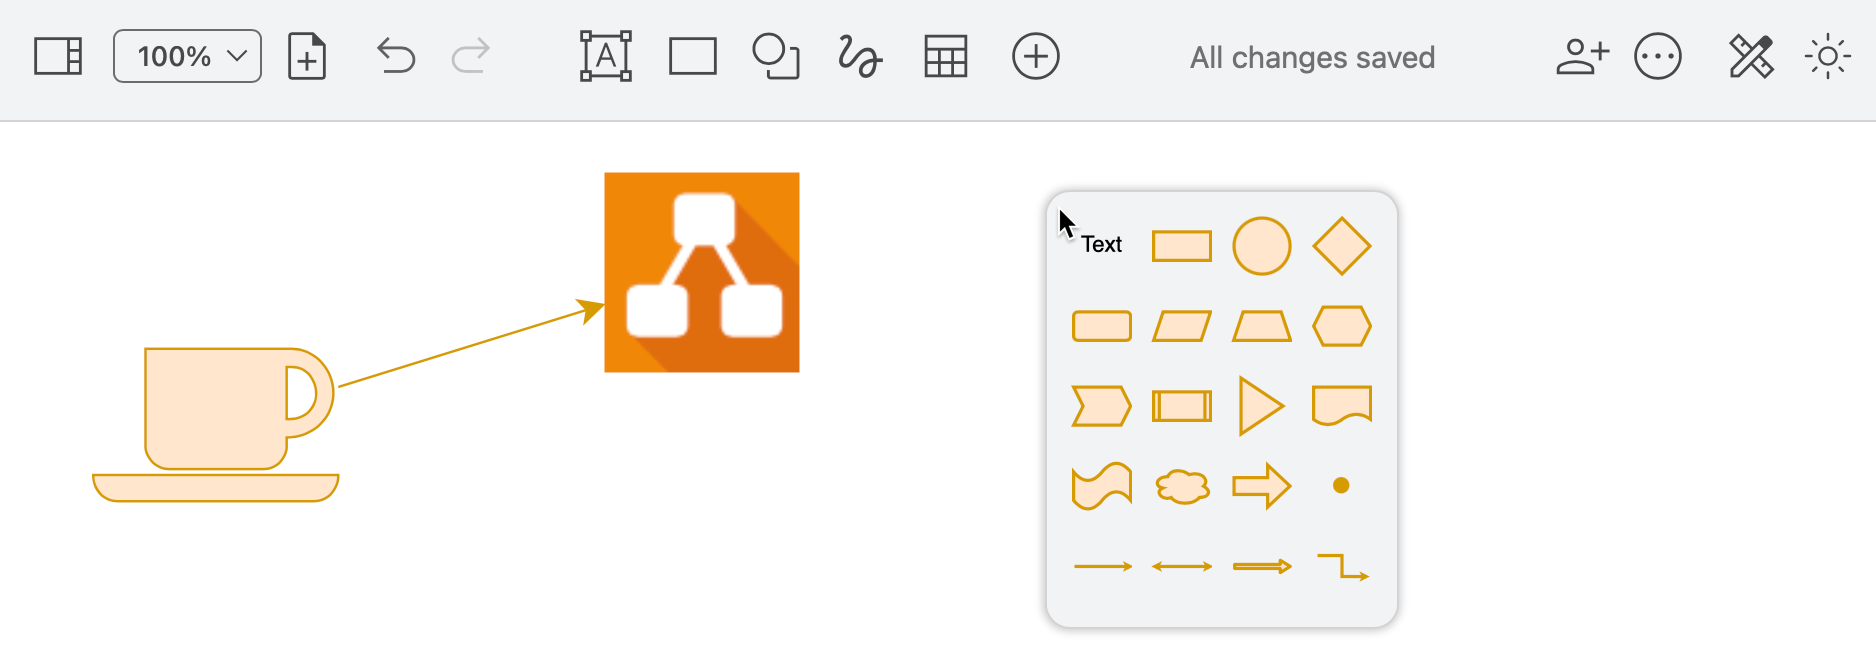Viewport: 1876px width, 654px height.
Task: Open the more options menu
Action: [x=1657, y=56]
